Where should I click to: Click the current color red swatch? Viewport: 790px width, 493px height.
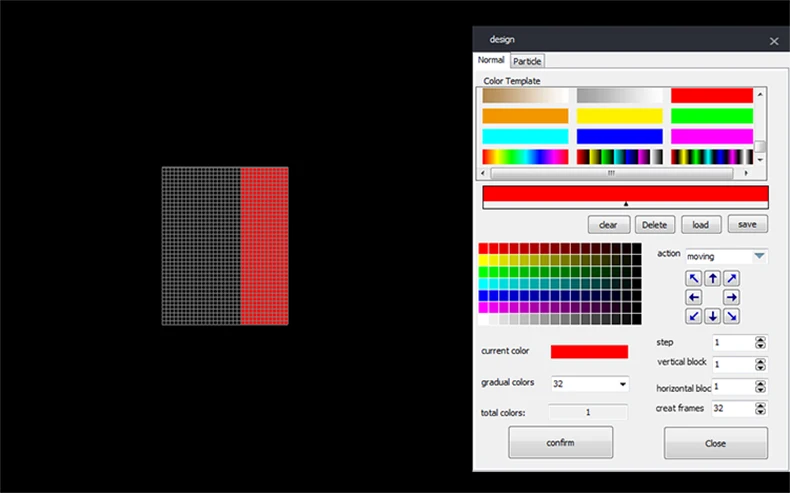click(589, 351)
